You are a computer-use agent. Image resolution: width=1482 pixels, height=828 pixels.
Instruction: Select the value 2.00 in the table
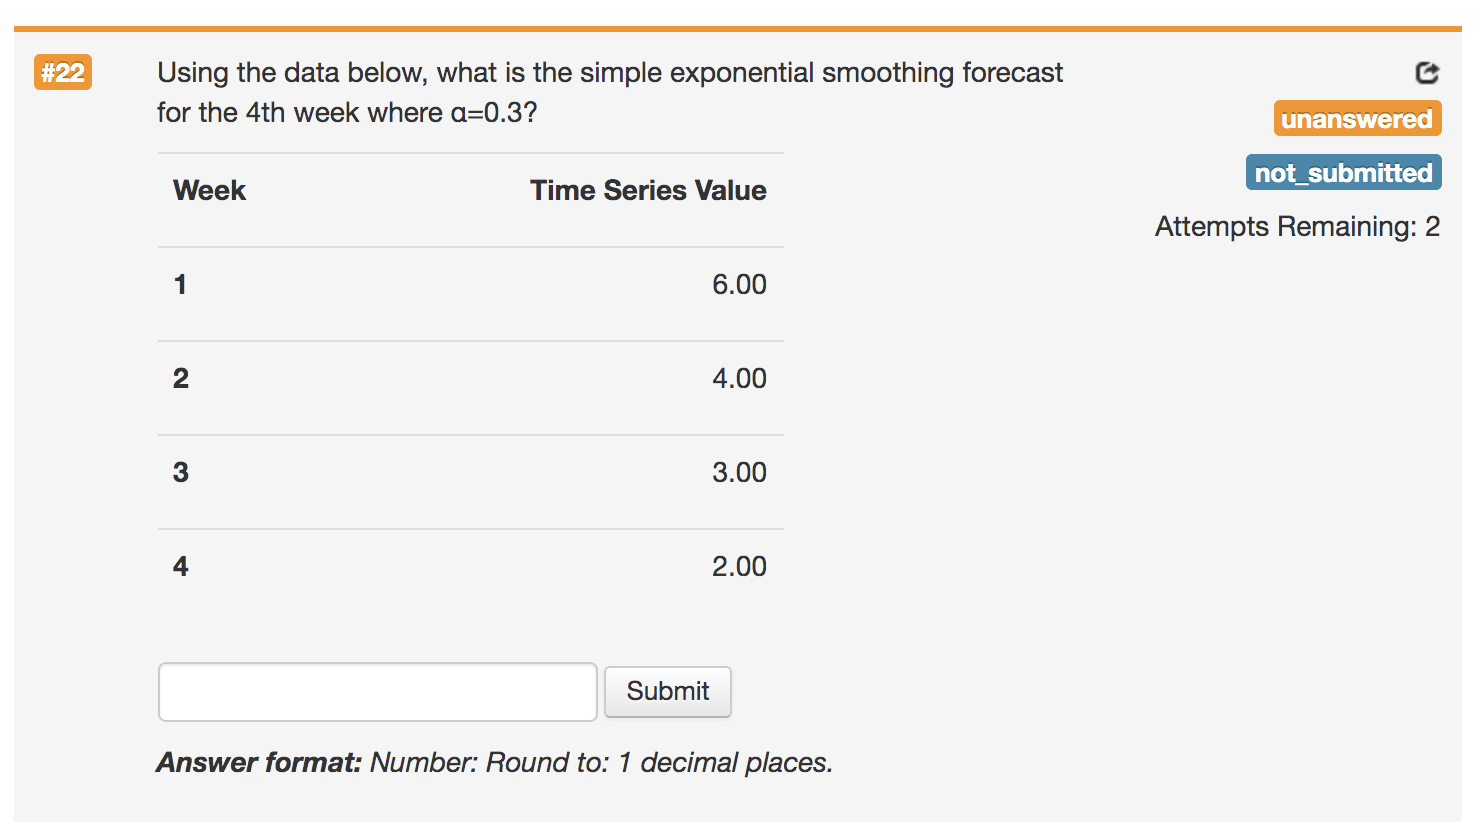pyautogui.click(x=741, y=565)
